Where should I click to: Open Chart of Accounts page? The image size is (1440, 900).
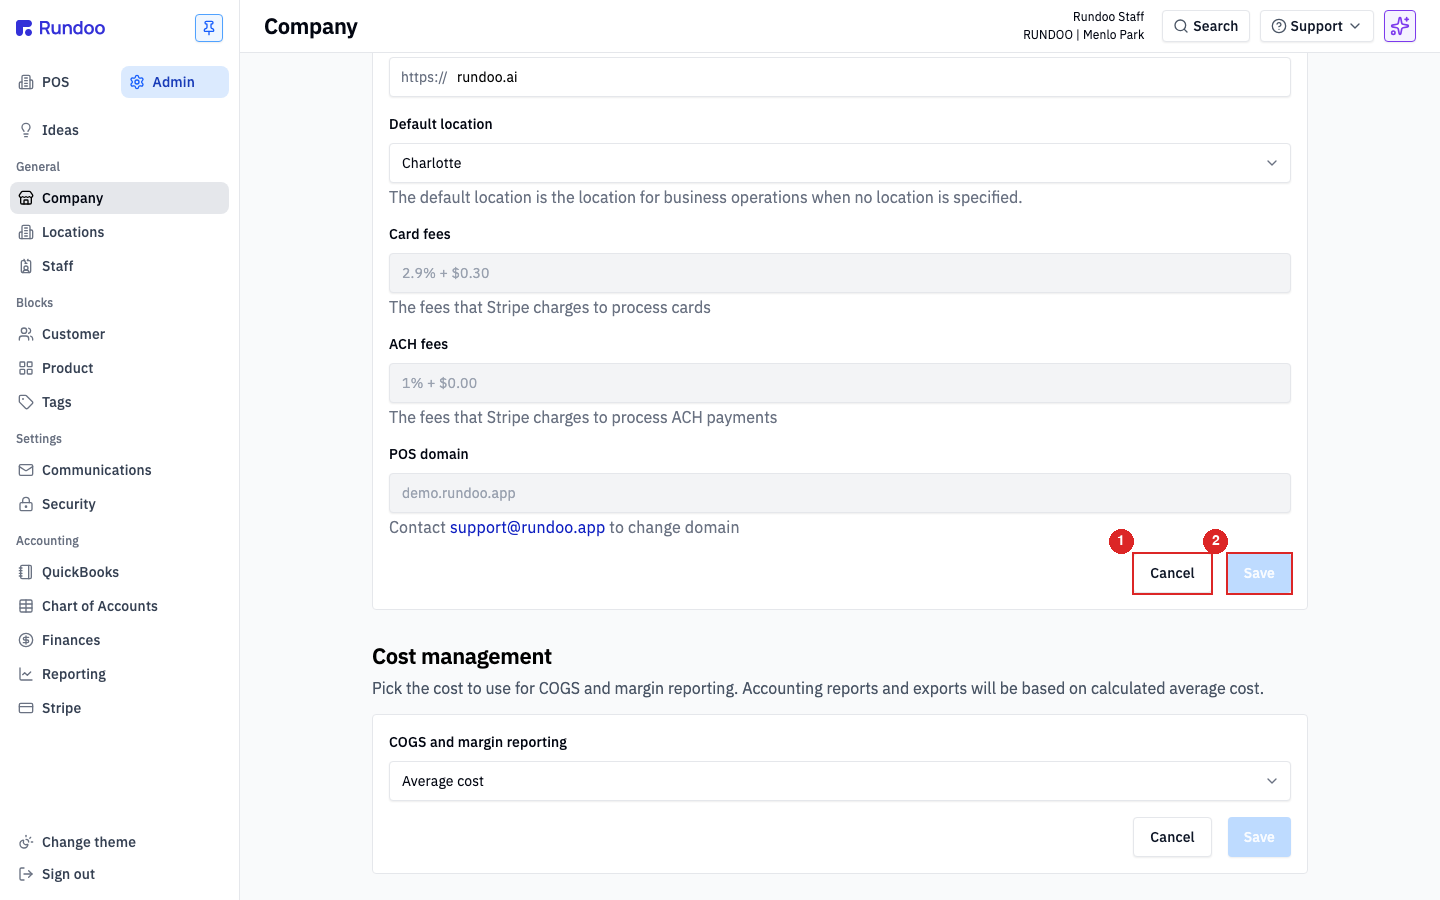119,606
